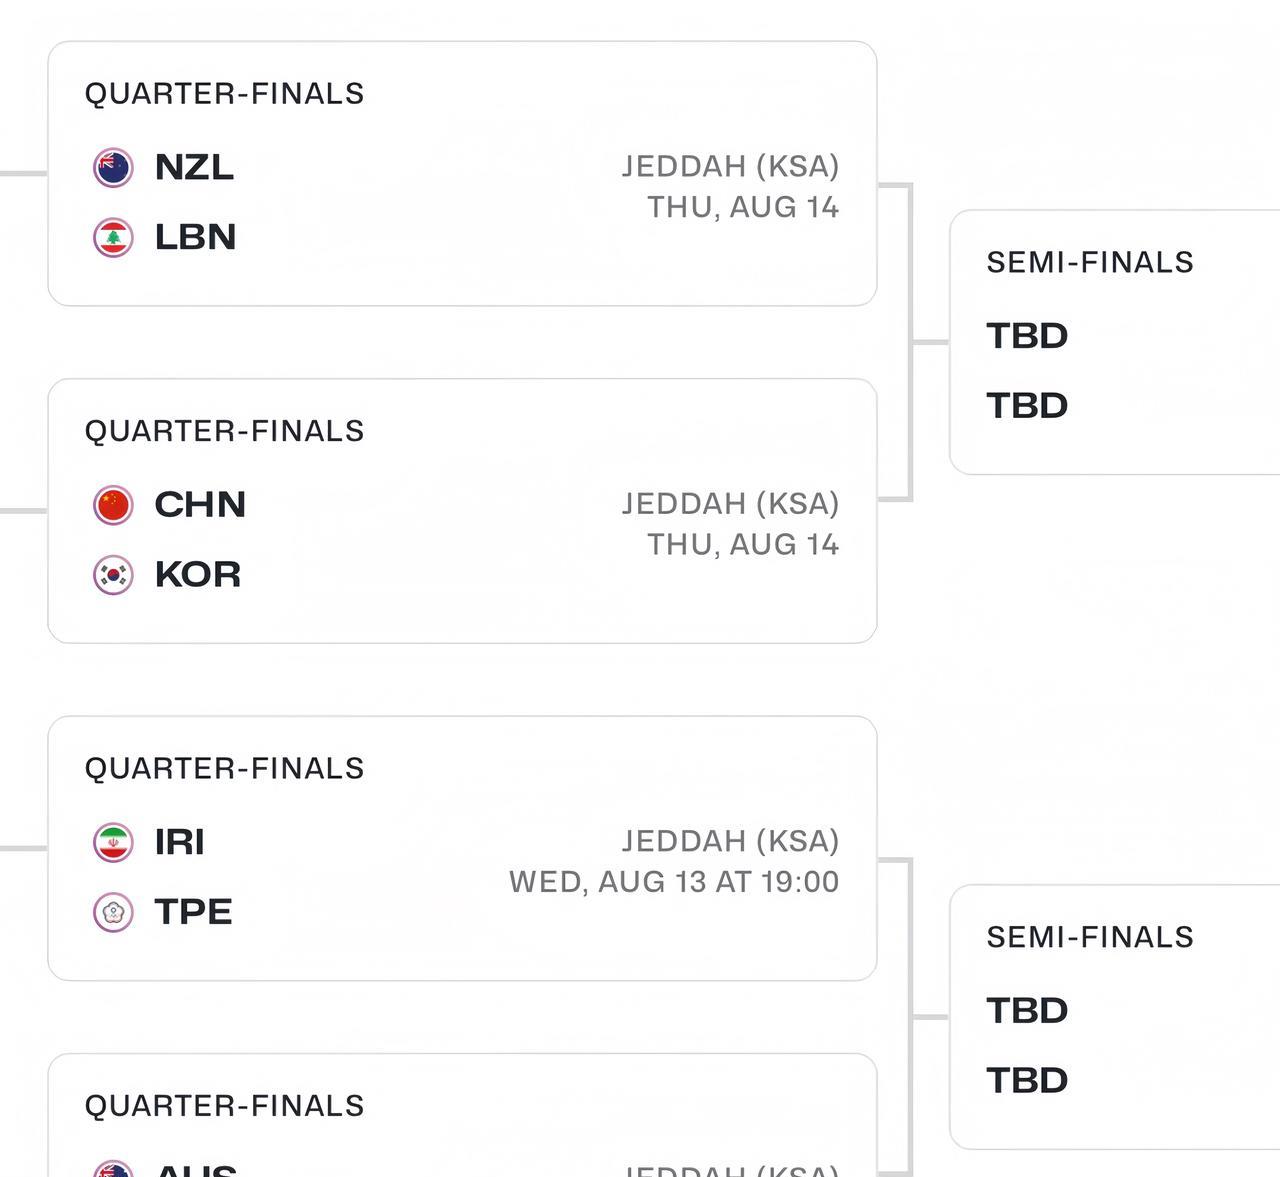Open the TPE team link
1280x1177 pixels.
pos(193,912)
